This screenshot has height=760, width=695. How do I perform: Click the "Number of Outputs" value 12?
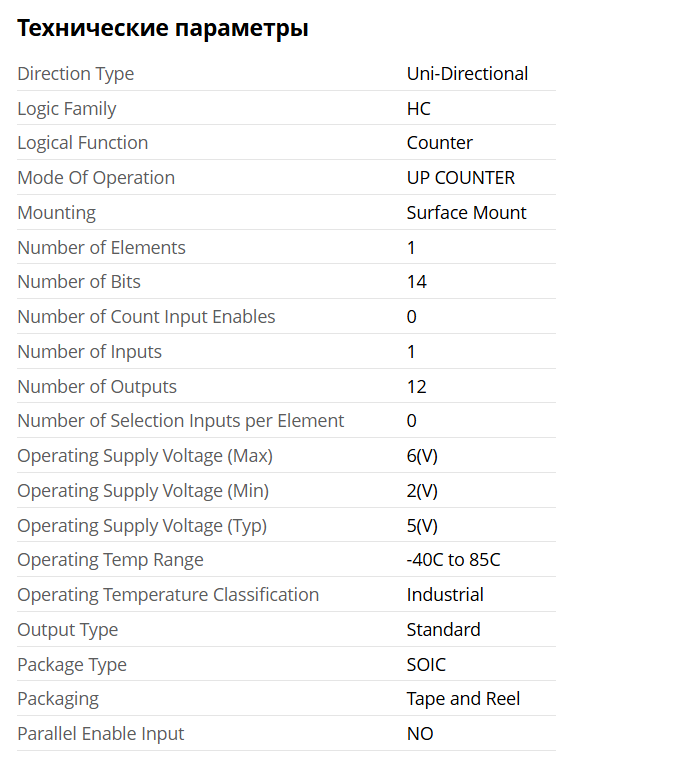(416, 387)
